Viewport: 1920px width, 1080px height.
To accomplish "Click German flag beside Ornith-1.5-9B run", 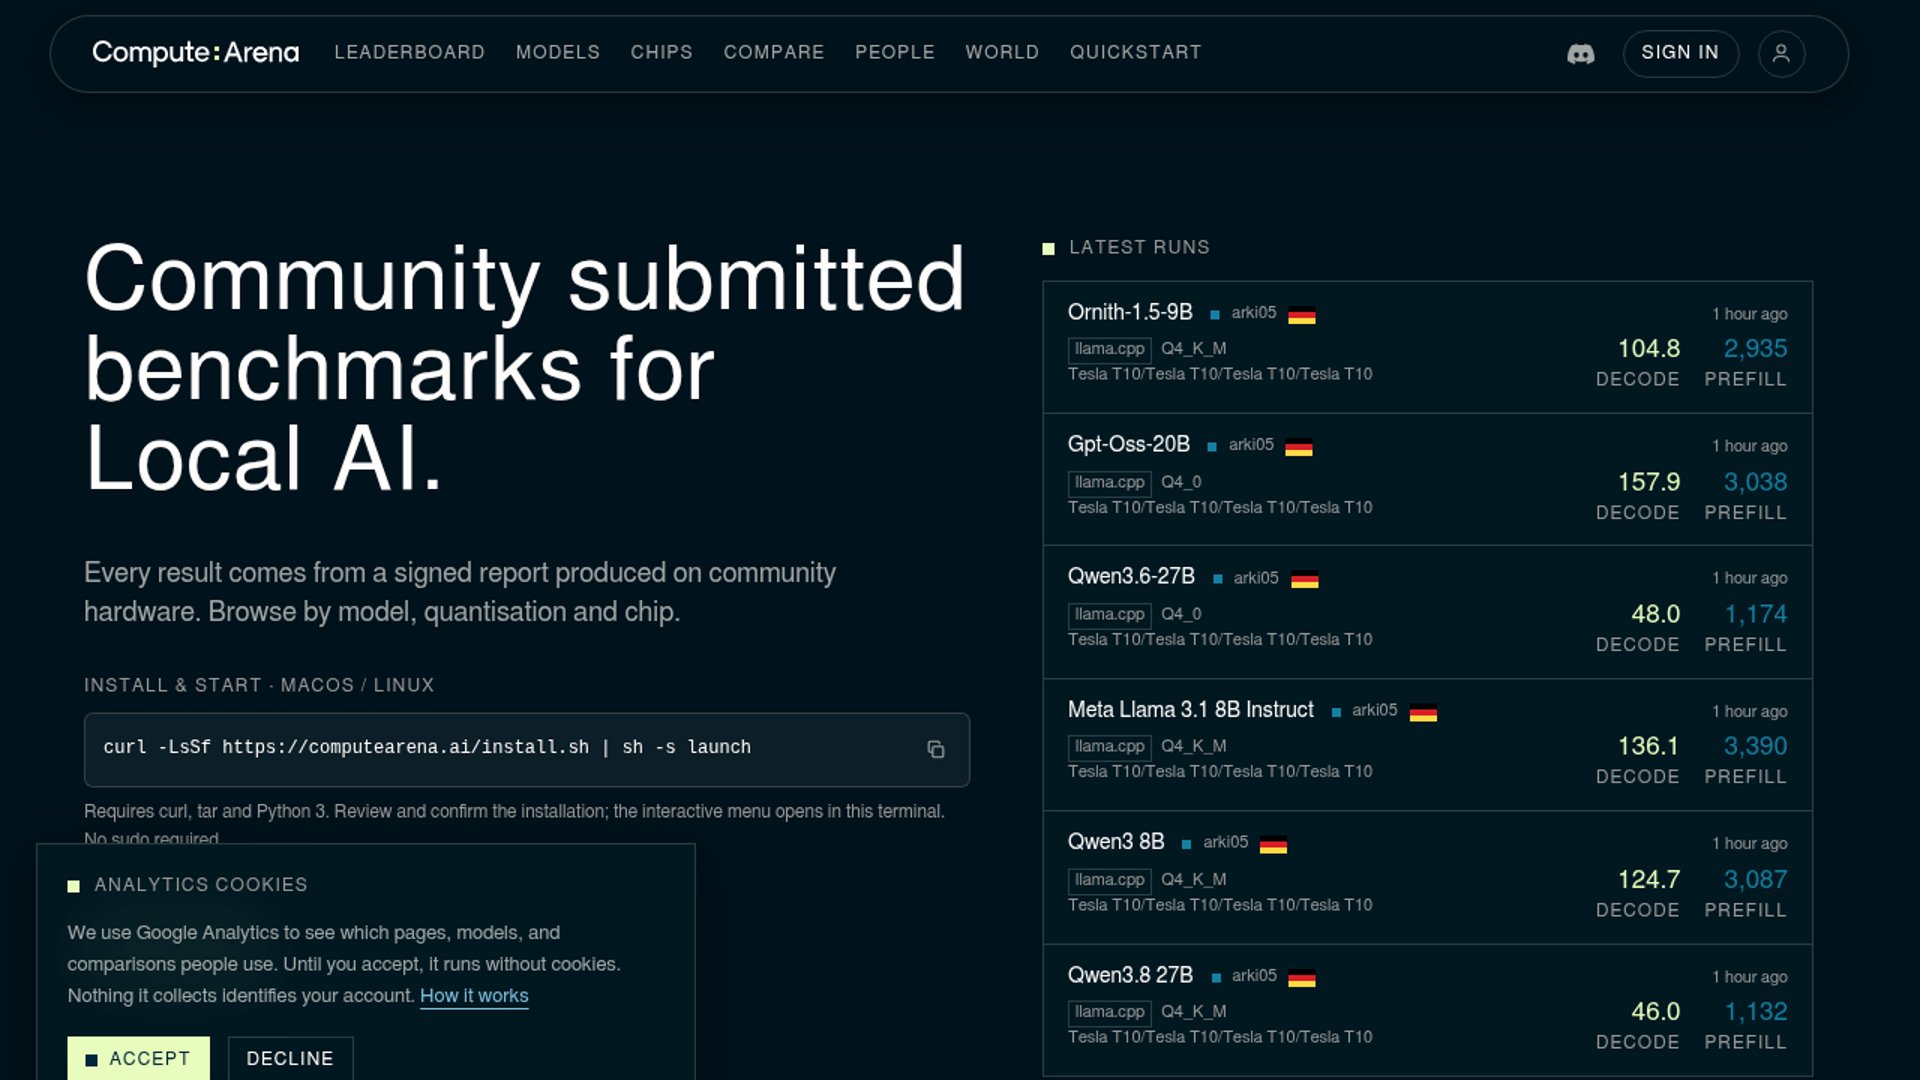I will tap(1301, 315).
